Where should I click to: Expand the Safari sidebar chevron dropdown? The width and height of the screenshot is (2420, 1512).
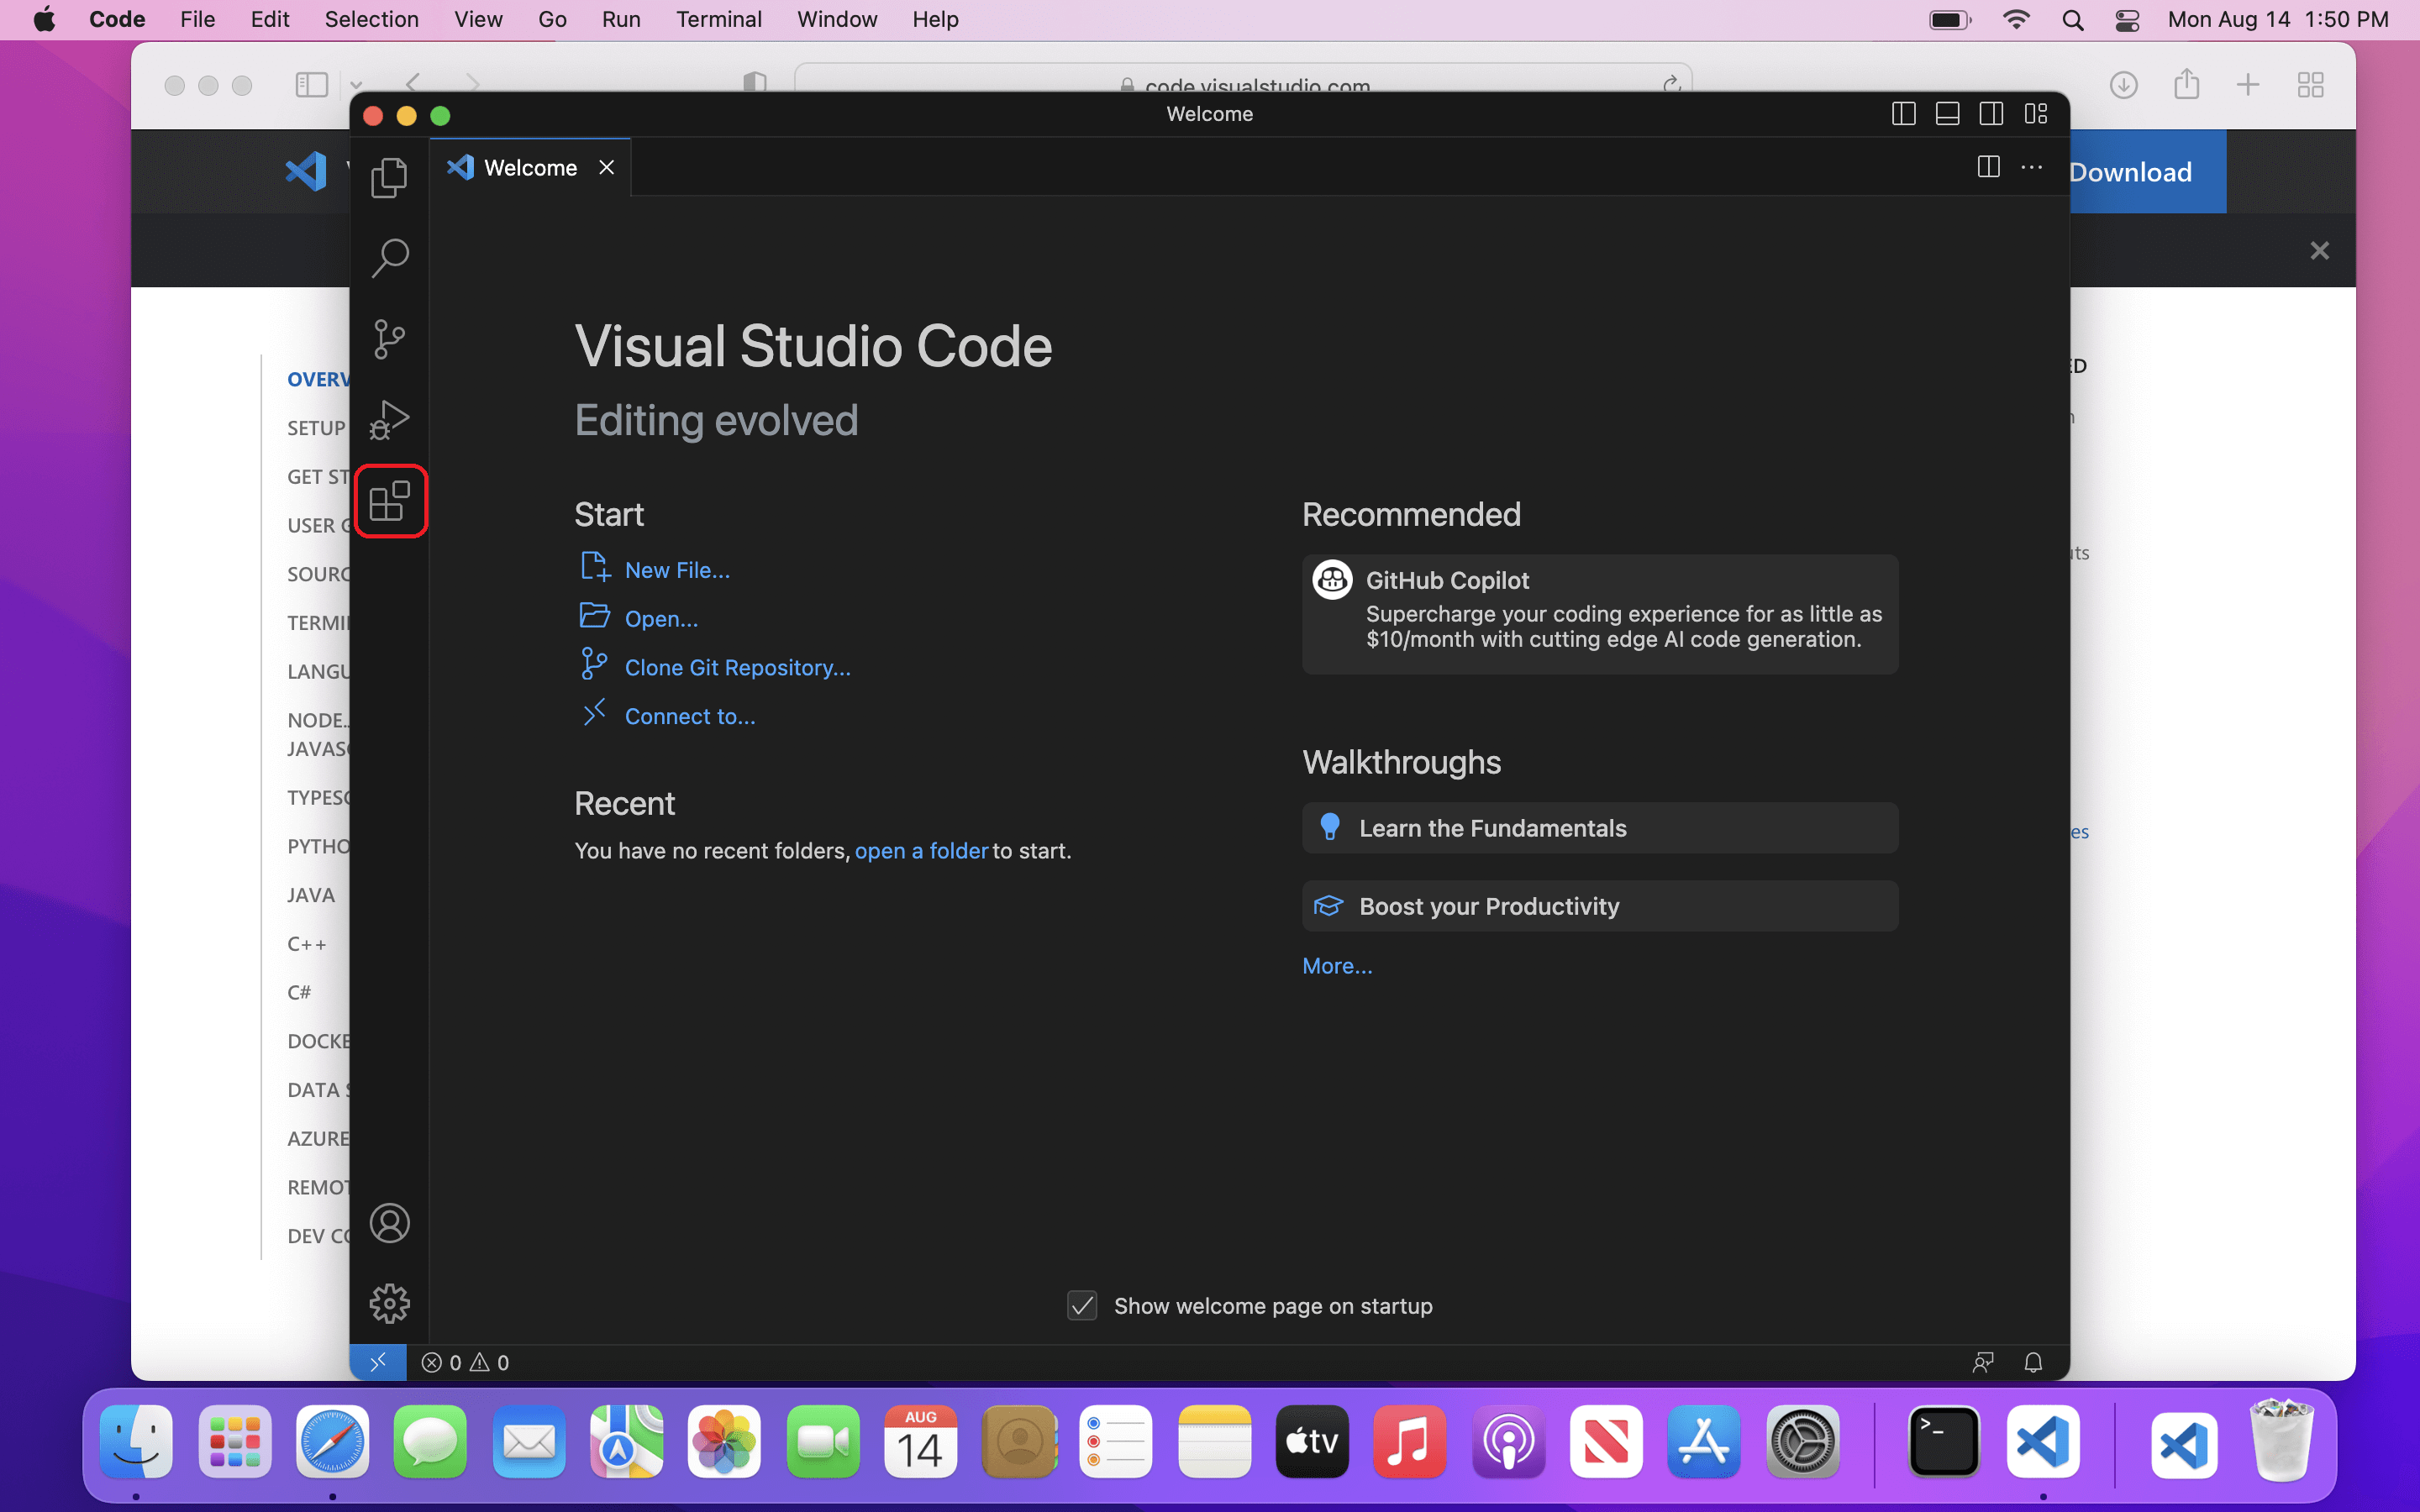coord(356,85)
